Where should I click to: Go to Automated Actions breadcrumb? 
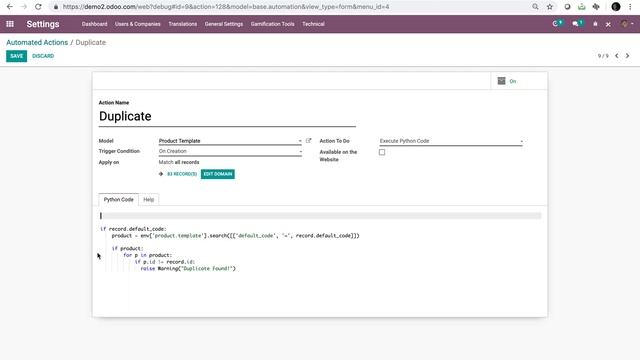pyautogui.click(x=37, y=42)
